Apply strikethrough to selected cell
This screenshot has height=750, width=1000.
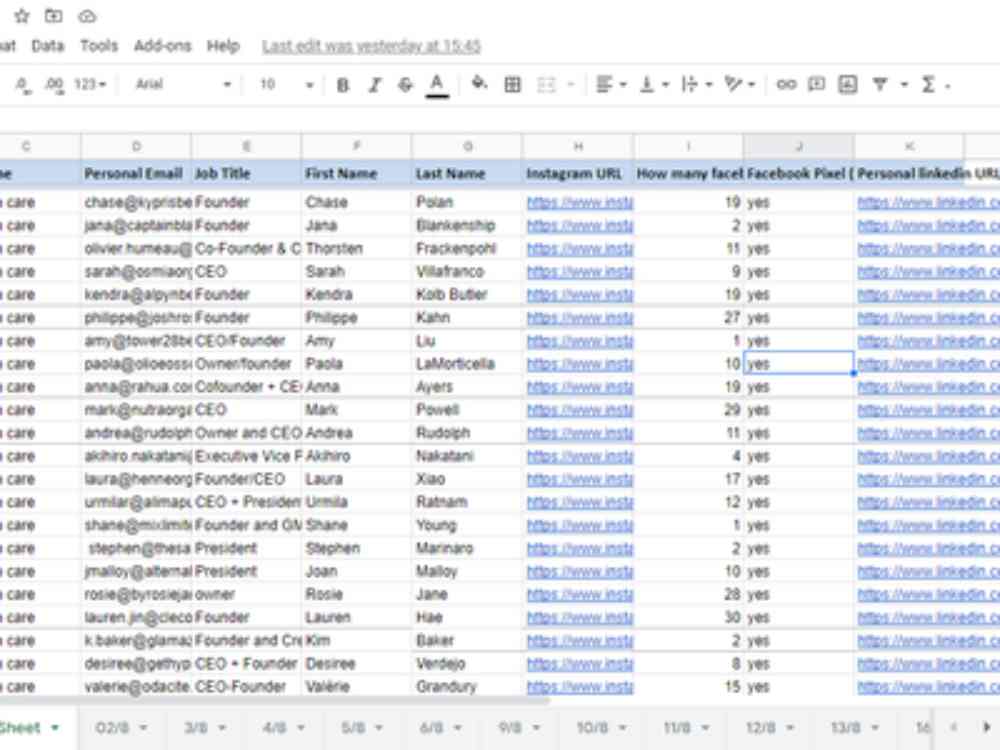pos(404,85)
